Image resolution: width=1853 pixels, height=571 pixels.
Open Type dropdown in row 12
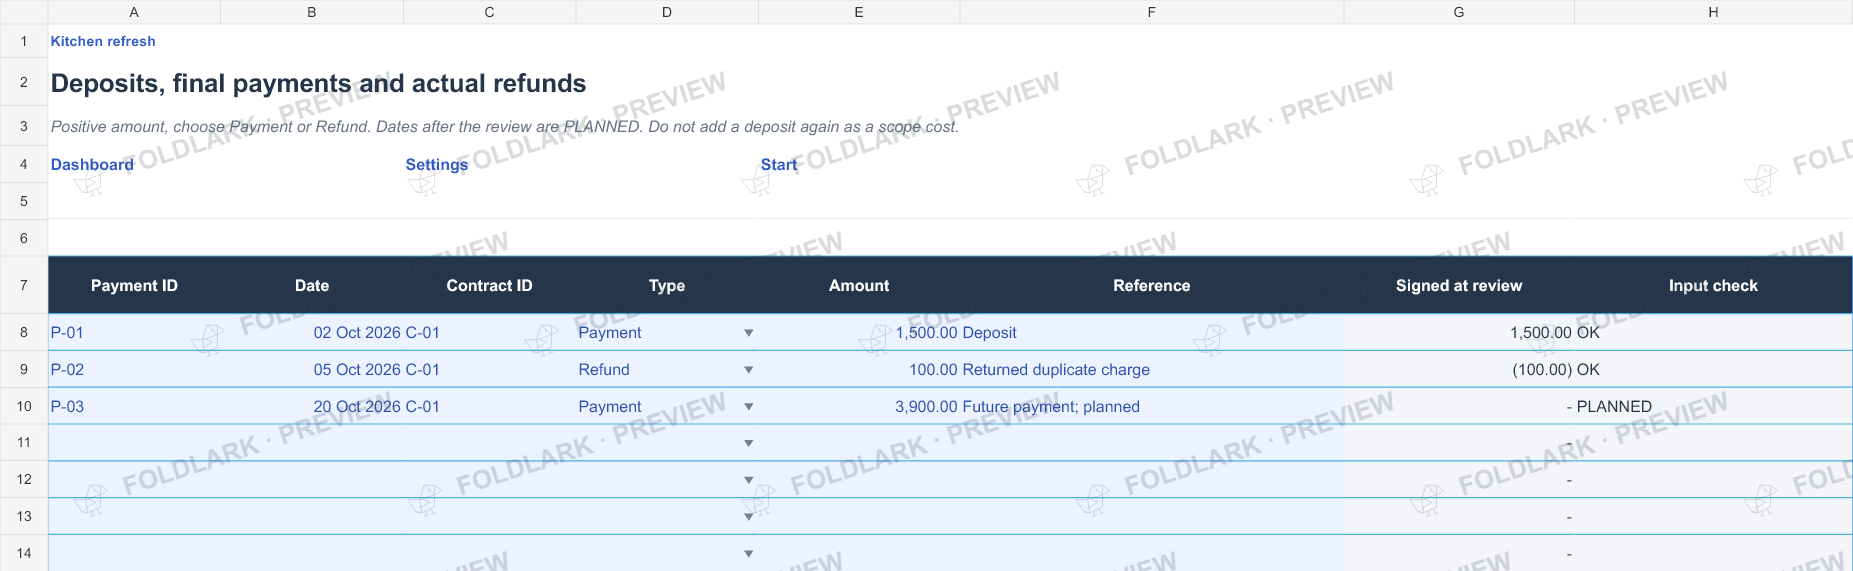click(x=748, y=480)
